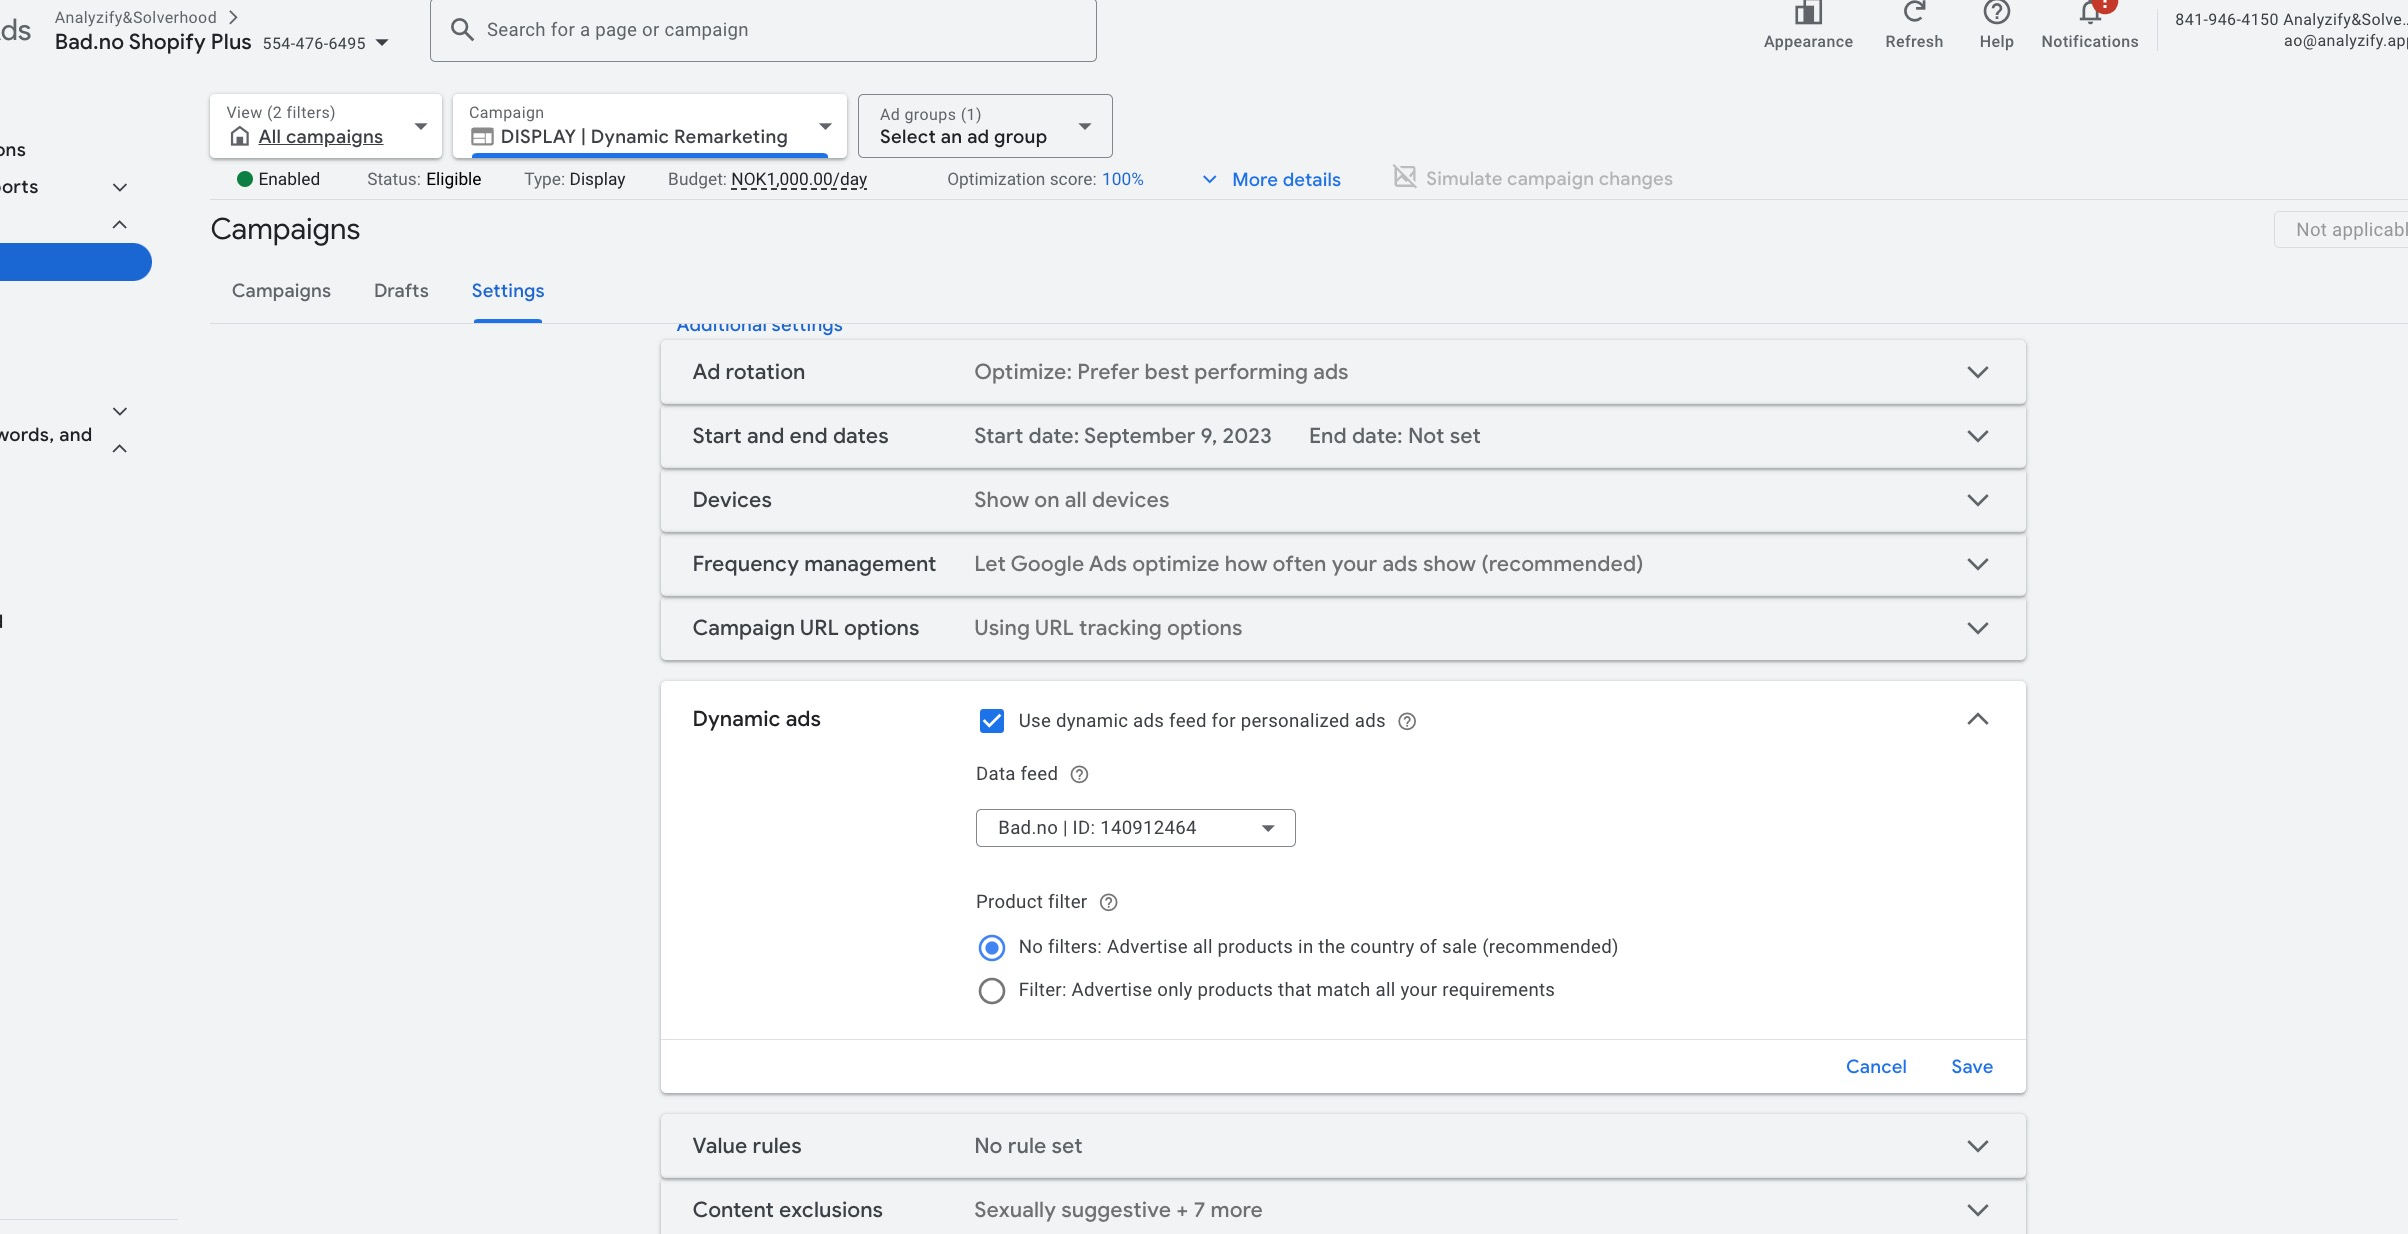Click Simulate campaign changes
The width and height of the screenshot is (2408, 1234).
[x=1549, y=179]
